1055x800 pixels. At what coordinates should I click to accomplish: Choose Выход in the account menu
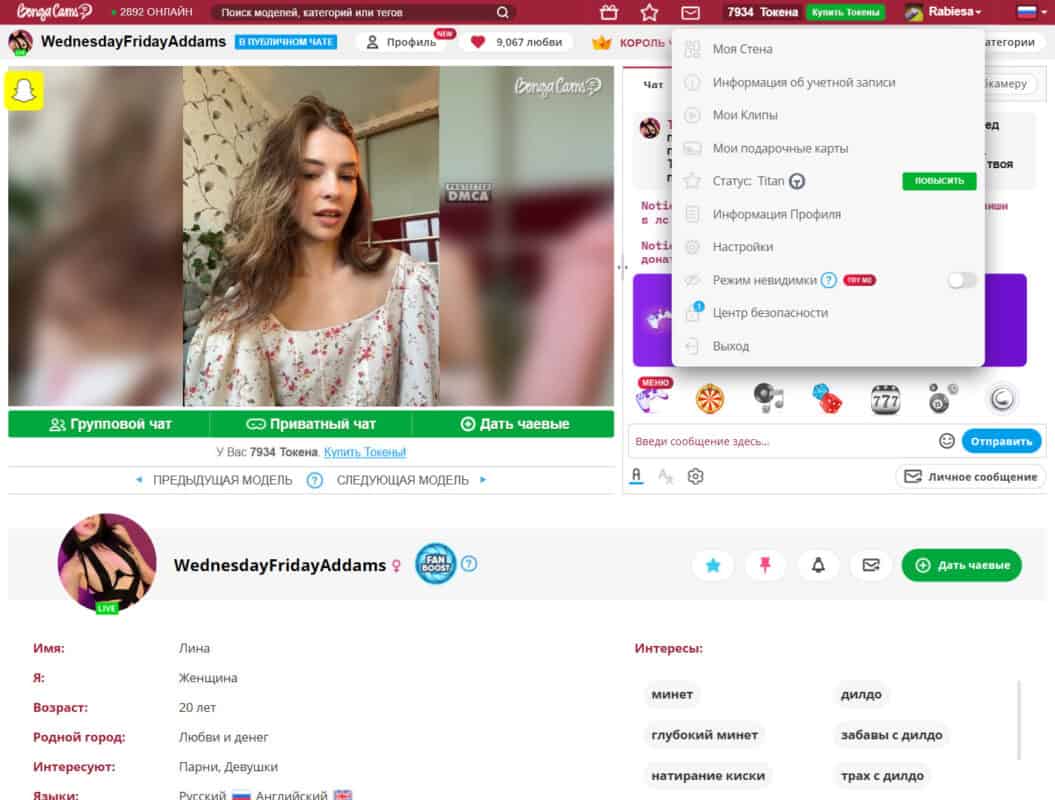point(730,346)
